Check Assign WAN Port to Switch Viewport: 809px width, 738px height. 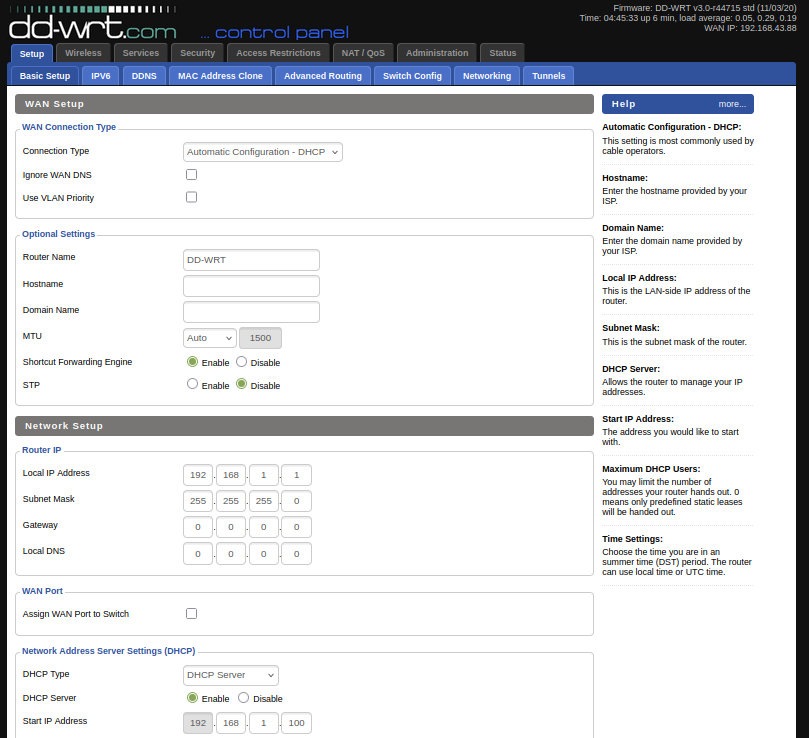point(191,614)
